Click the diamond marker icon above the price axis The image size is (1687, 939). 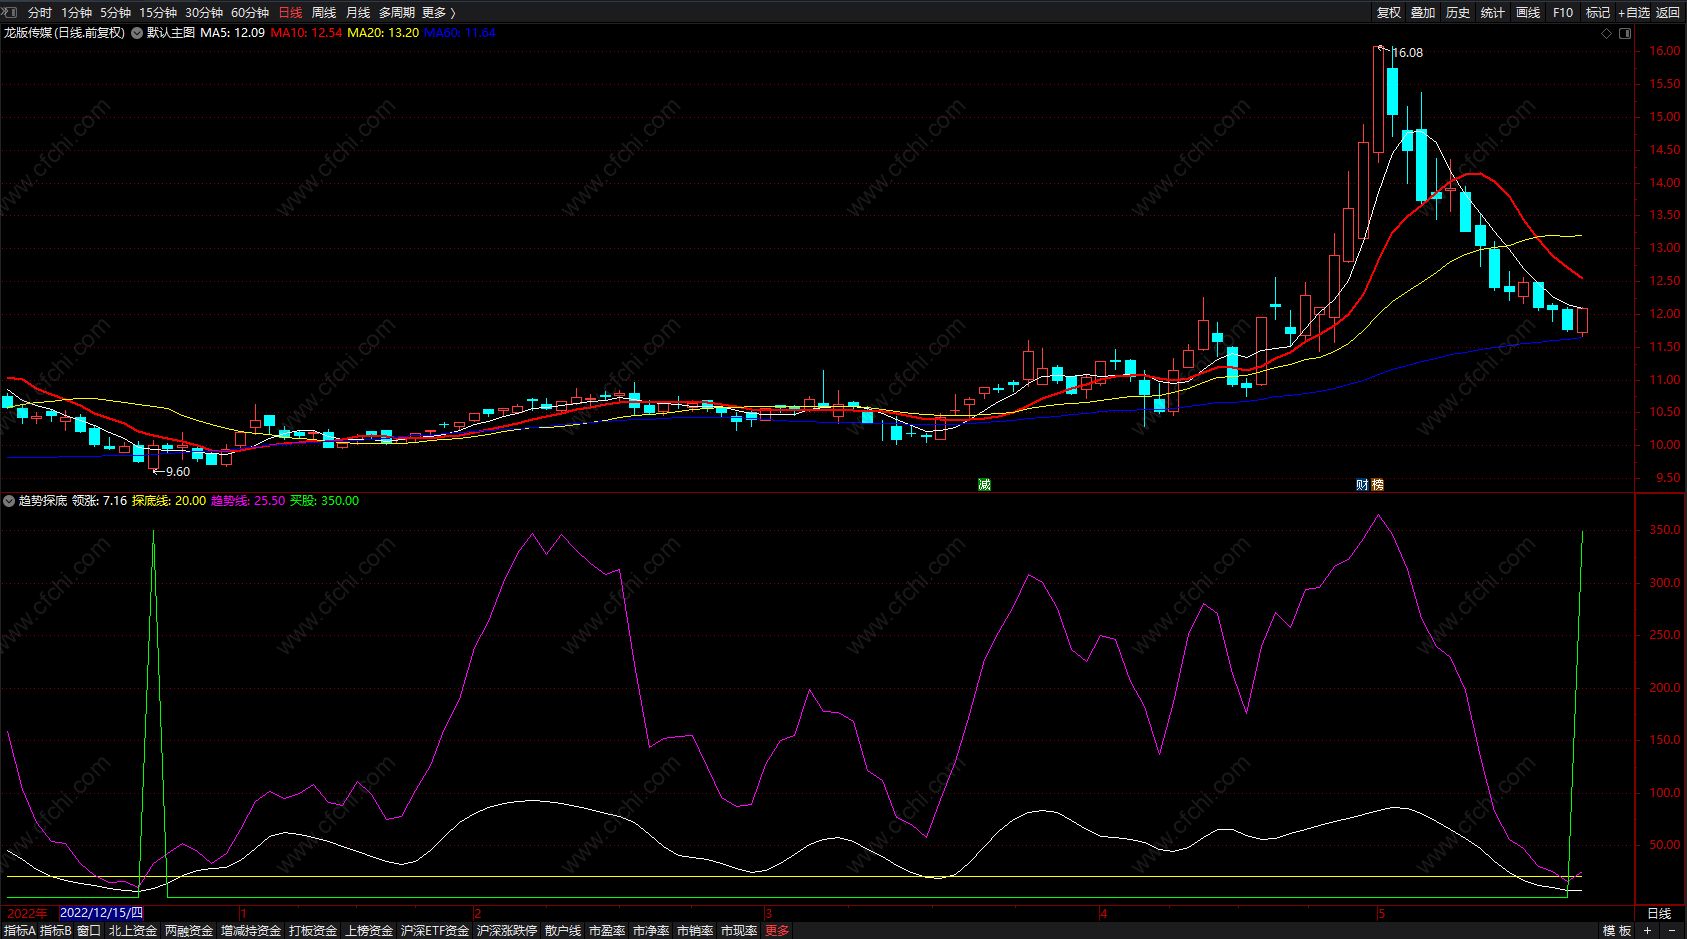1607,33
